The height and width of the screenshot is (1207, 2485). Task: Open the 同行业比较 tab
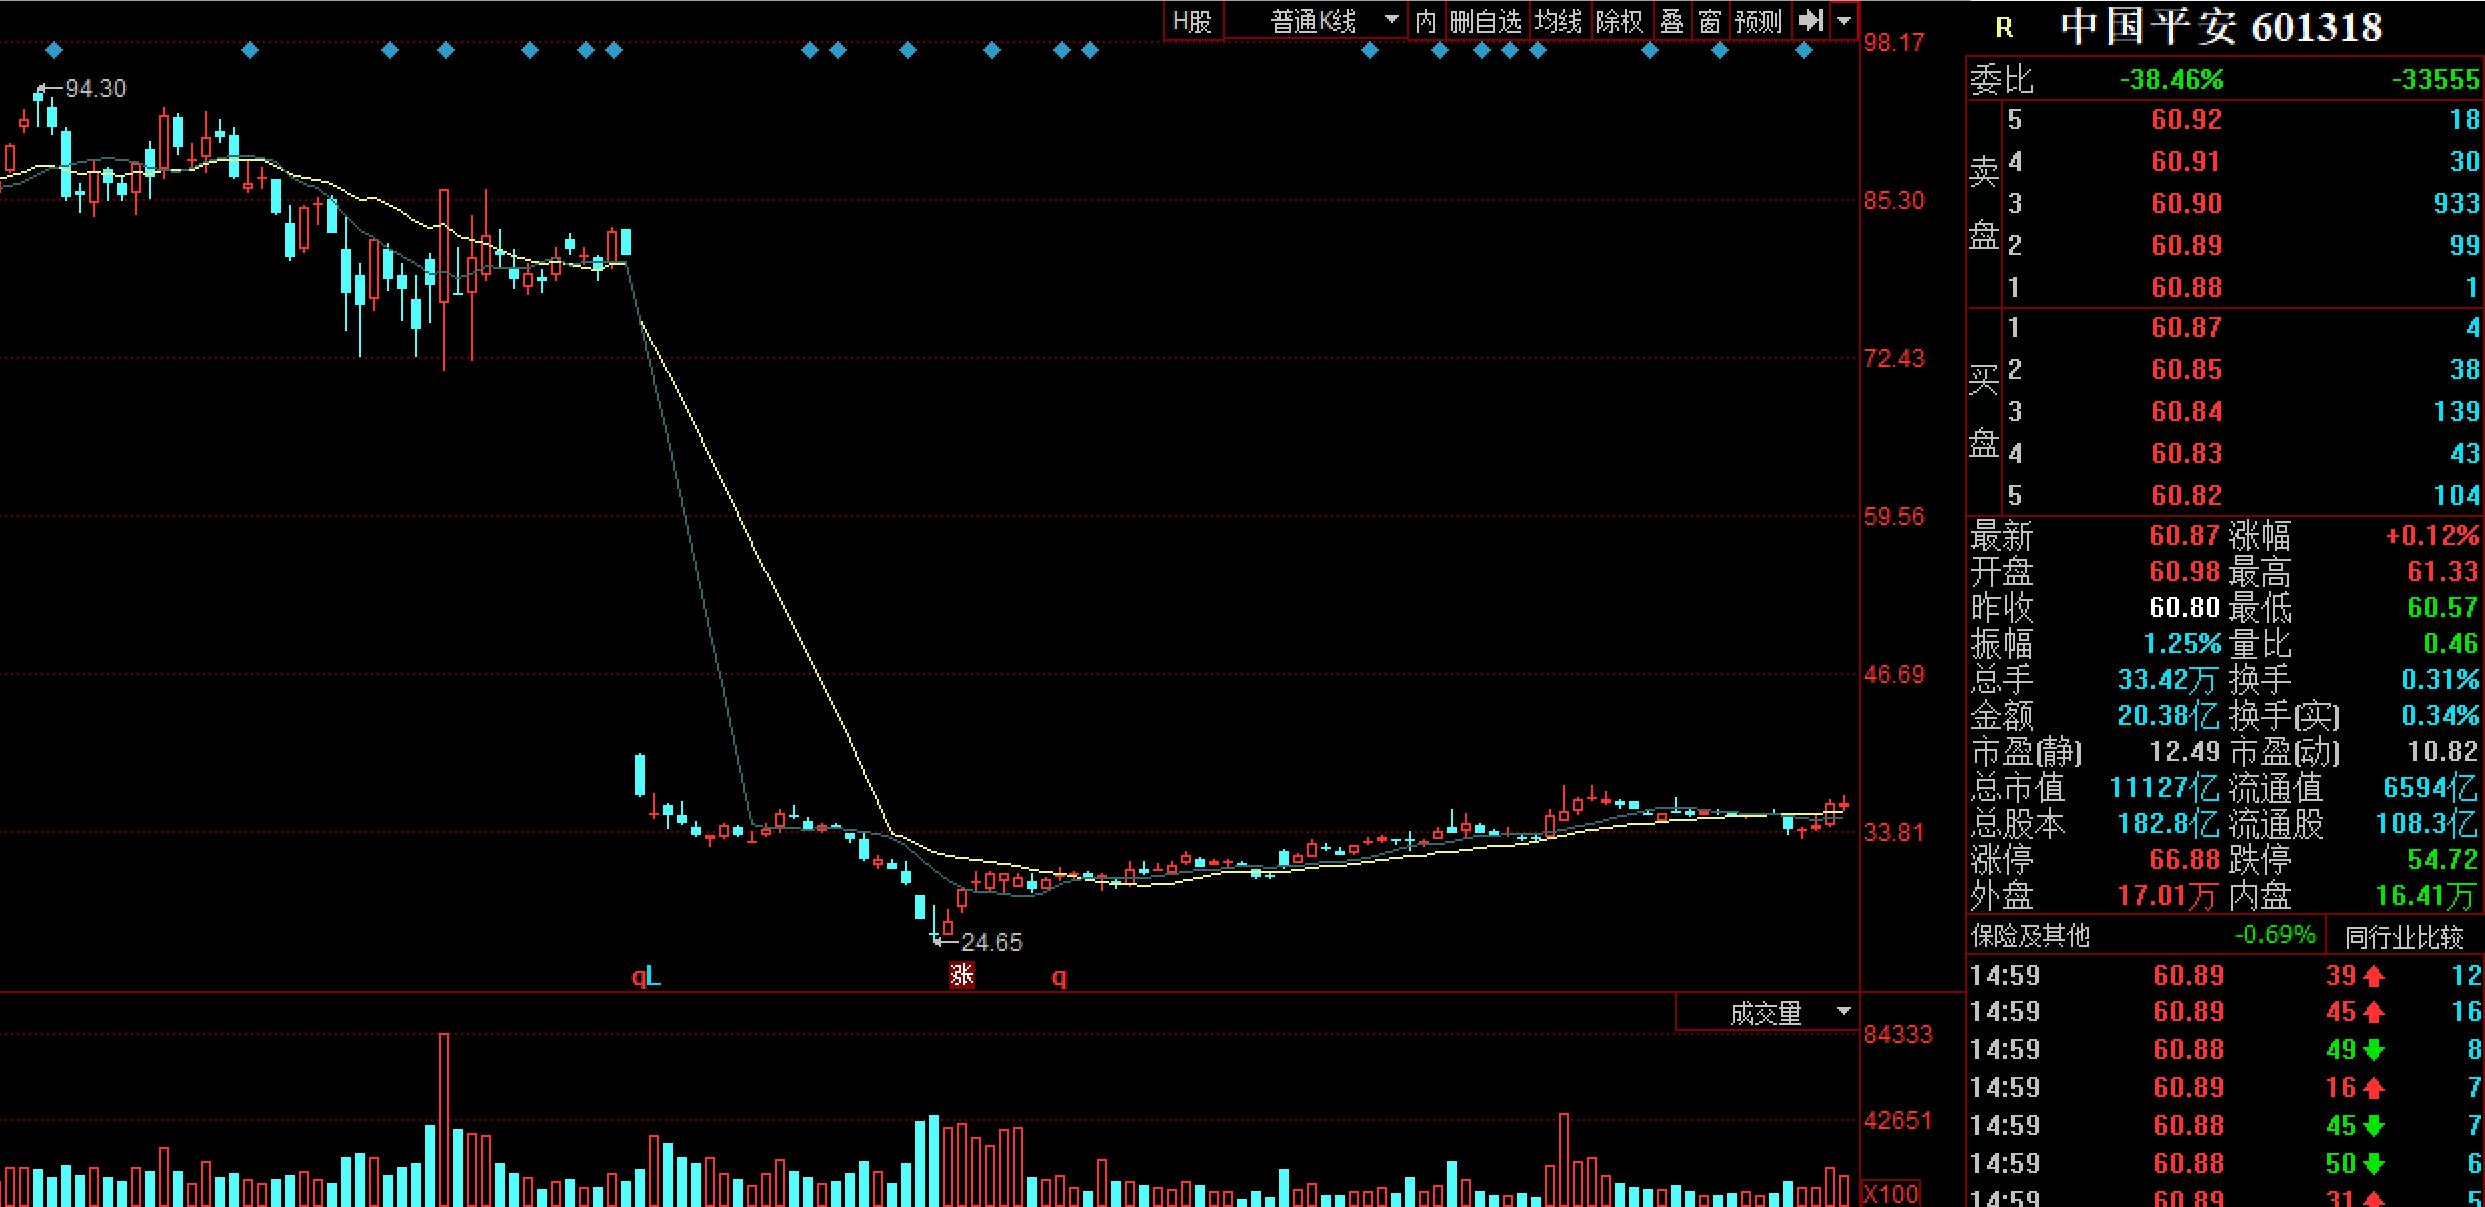coord(2404,938)
